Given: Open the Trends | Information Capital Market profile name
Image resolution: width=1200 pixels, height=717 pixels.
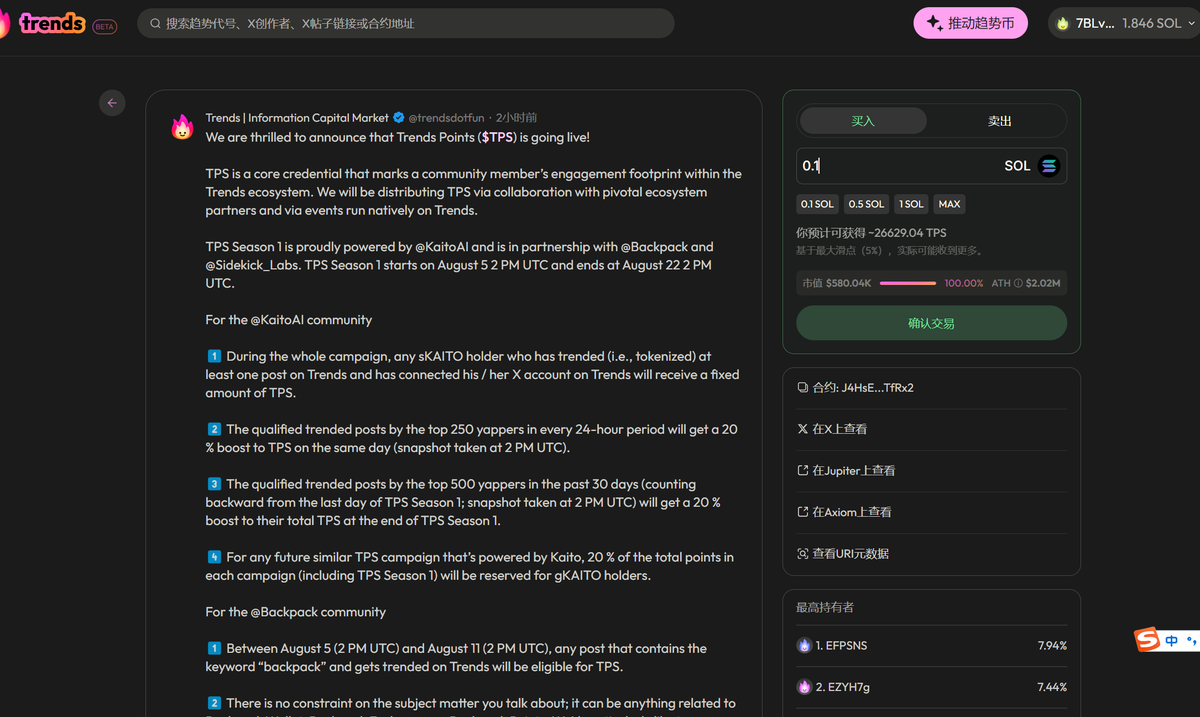Looking at the screenshot, I should click(x=297, y=118).
